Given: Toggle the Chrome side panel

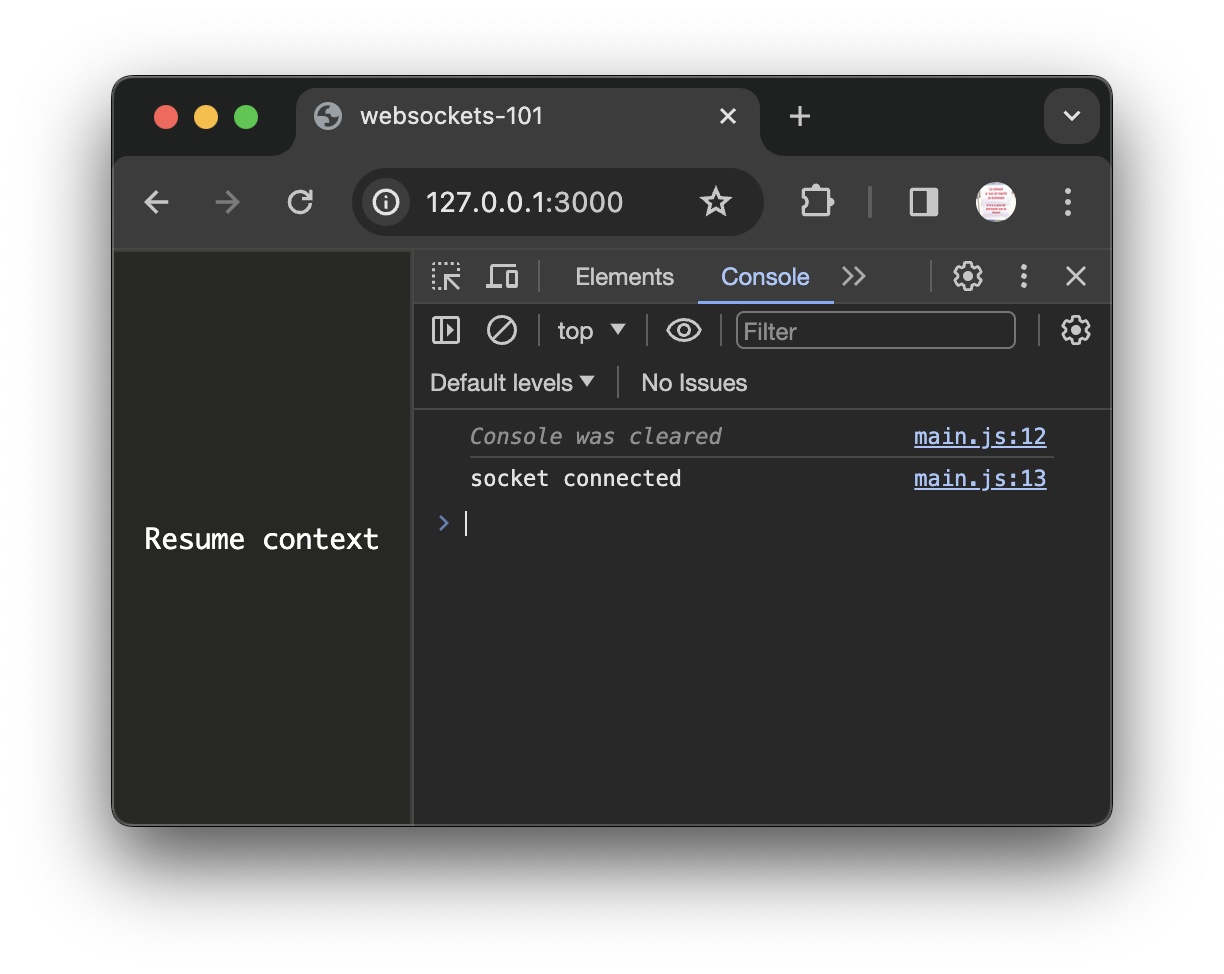Looking at the screenshot, I should tap(923, 202).
